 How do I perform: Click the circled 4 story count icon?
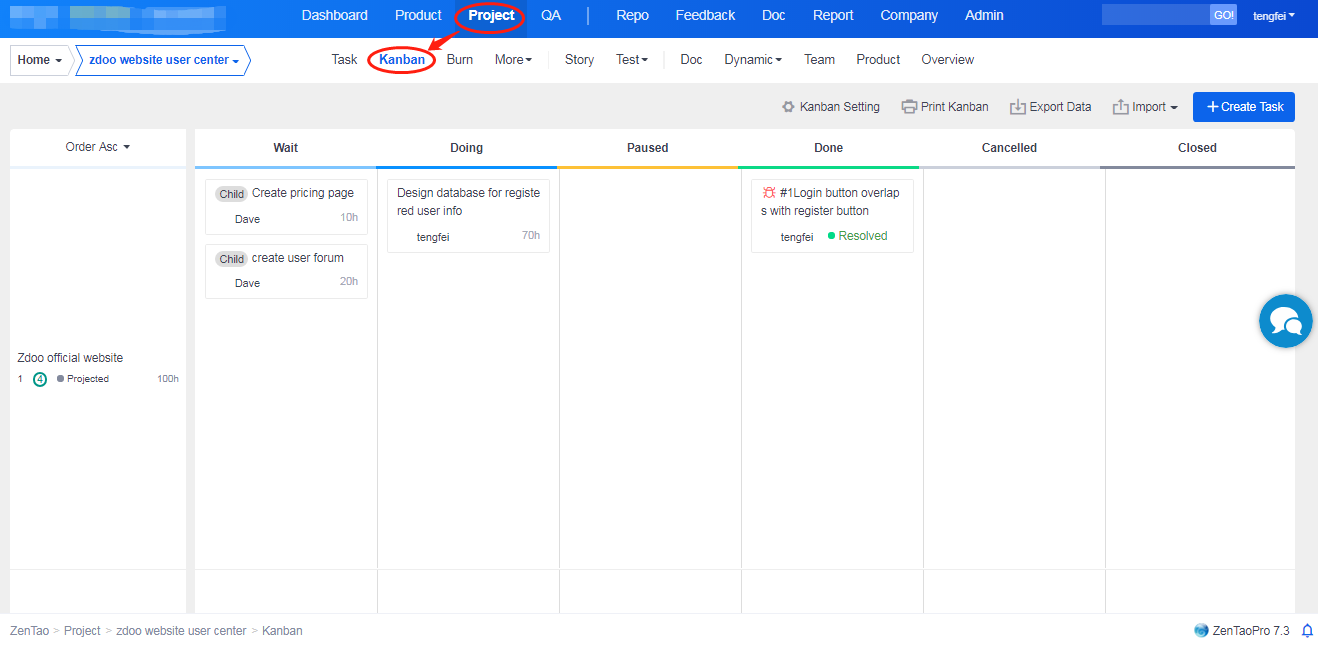click(x=40, y=379)
